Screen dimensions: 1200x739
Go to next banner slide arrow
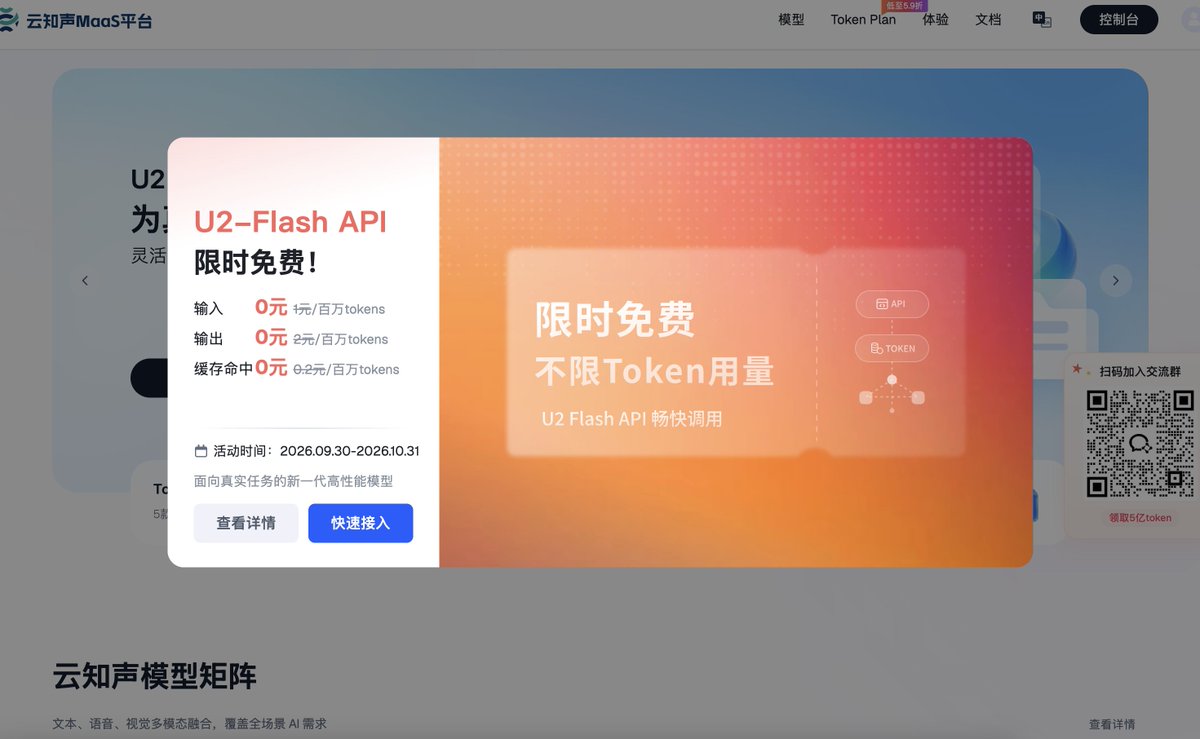coord(1116,281)
